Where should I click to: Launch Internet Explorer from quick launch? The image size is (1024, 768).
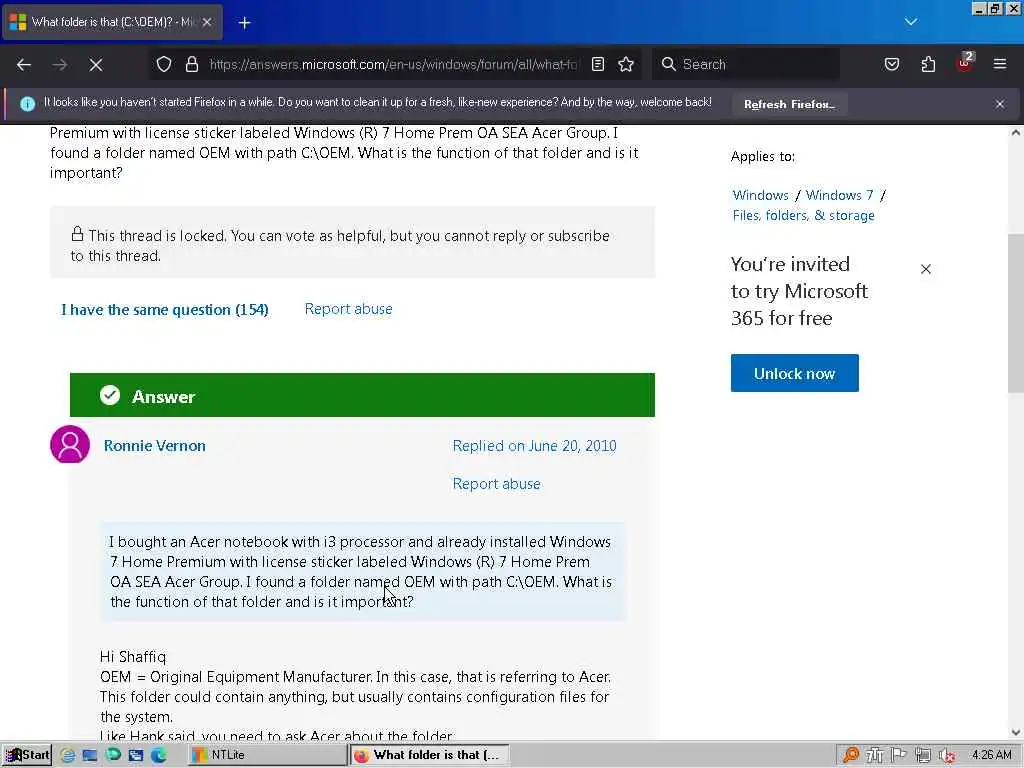pos(67,755)
